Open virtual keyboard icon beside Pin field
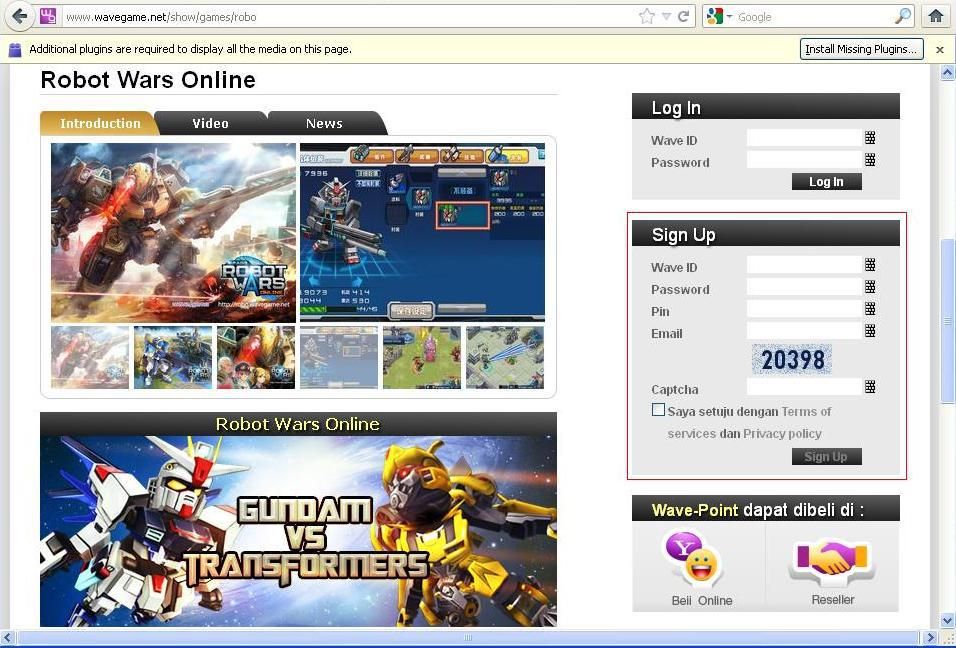 (870, 308)
